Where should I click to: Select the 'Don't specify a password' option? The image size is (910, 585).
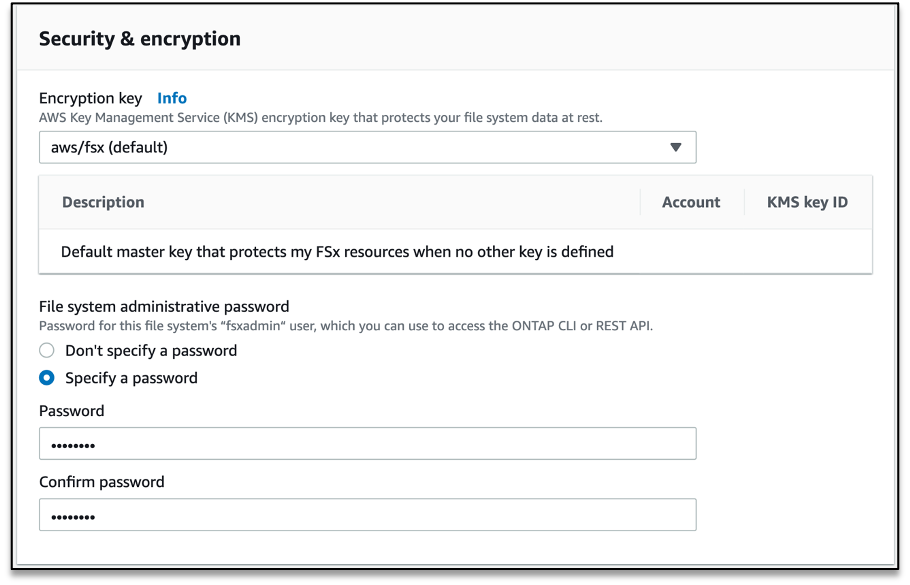(x=46, y=350)
